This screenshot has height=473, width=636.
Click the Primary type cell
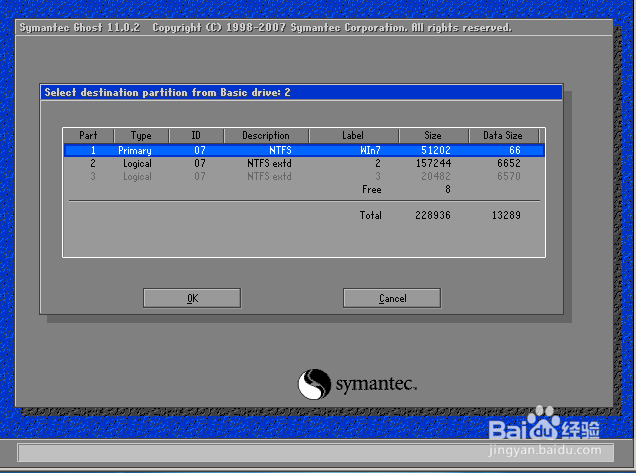(135, 151)
